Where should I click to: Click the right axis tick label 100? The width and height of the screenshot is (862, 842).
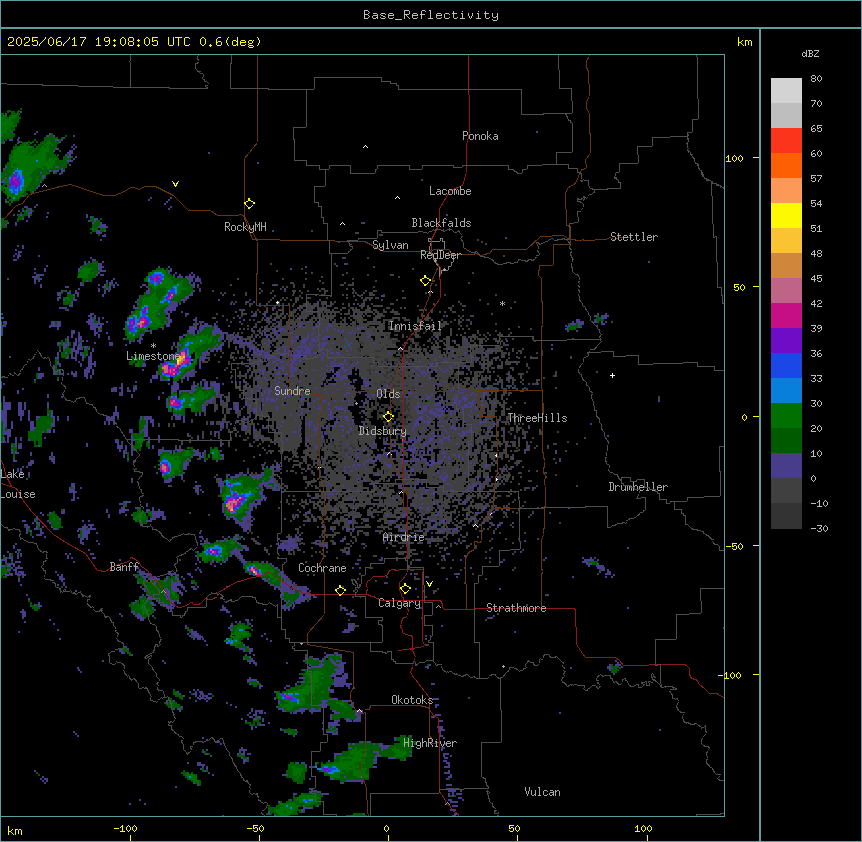tap(734, 158)
